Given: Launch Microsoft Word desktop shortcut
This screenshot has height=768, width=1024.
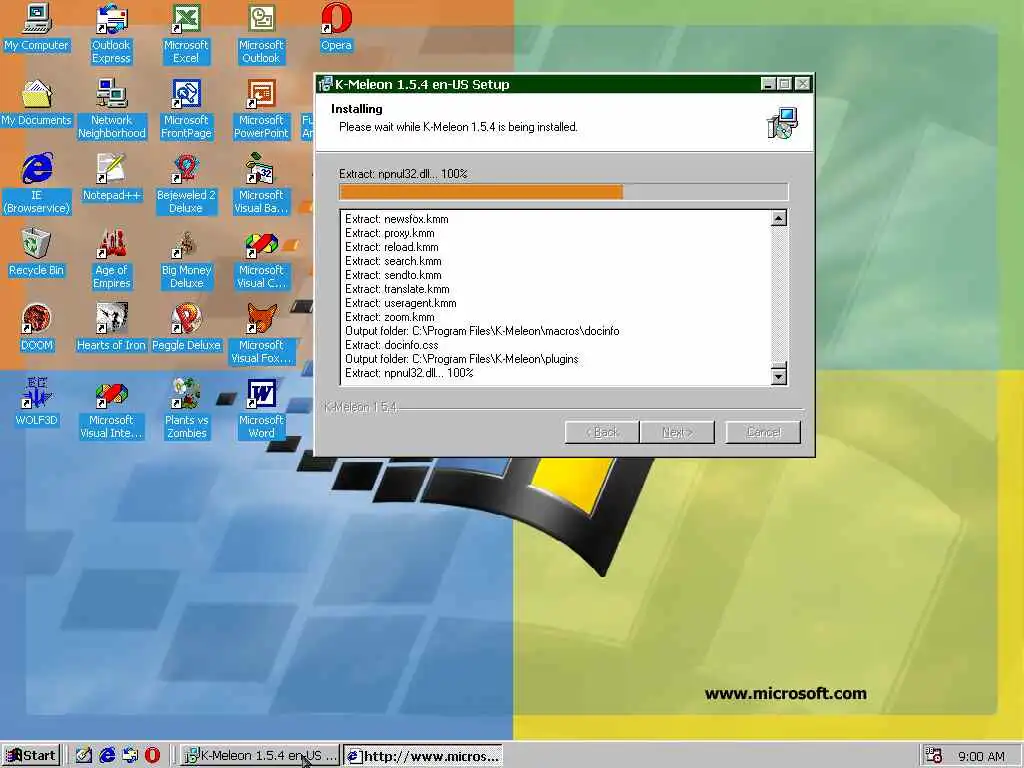Looking at the screenshot, I should pyautogui.click(x=261, y=409).
